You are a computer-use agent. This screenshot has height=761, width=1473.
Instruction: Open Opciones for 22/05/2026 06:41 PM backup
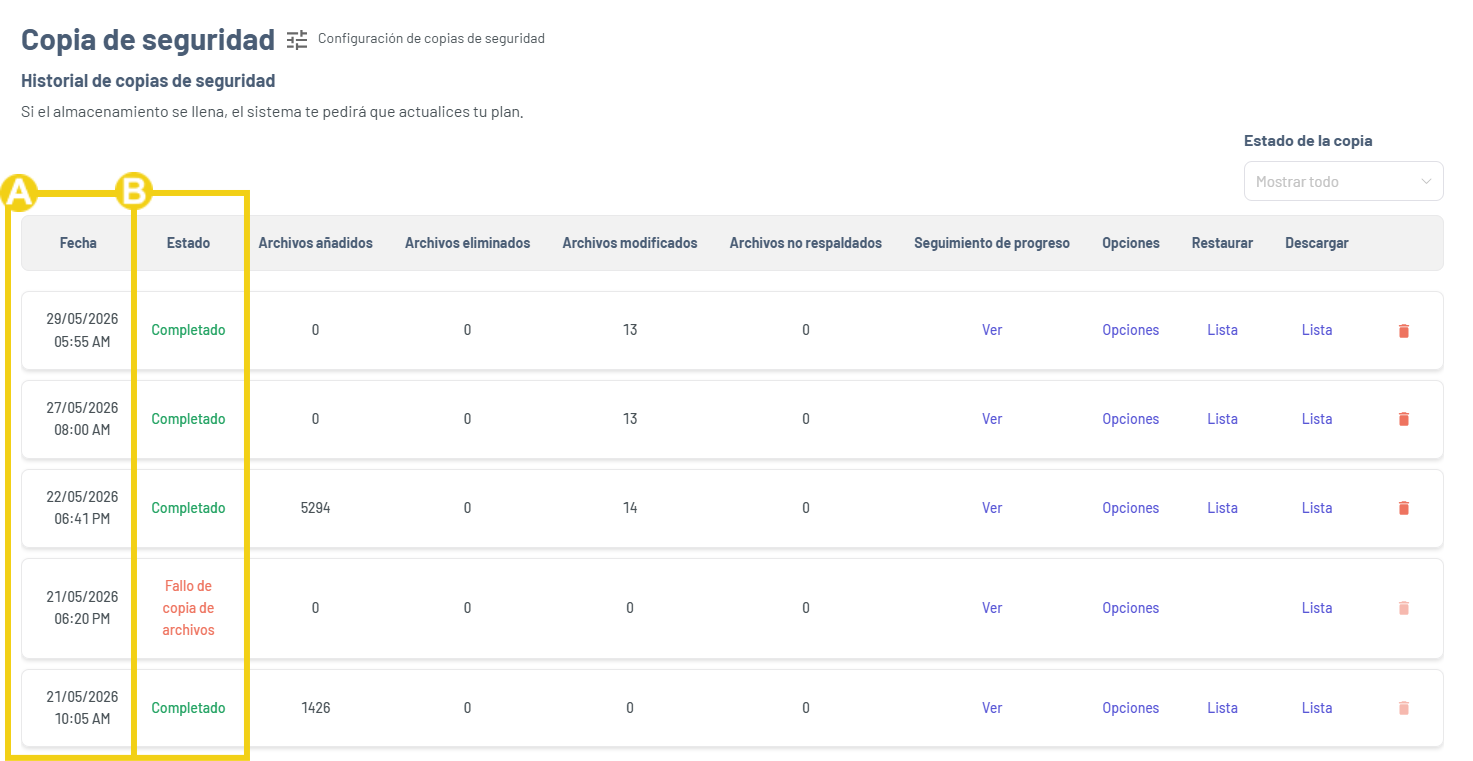pyautogui.click(x=1131, y=508)
